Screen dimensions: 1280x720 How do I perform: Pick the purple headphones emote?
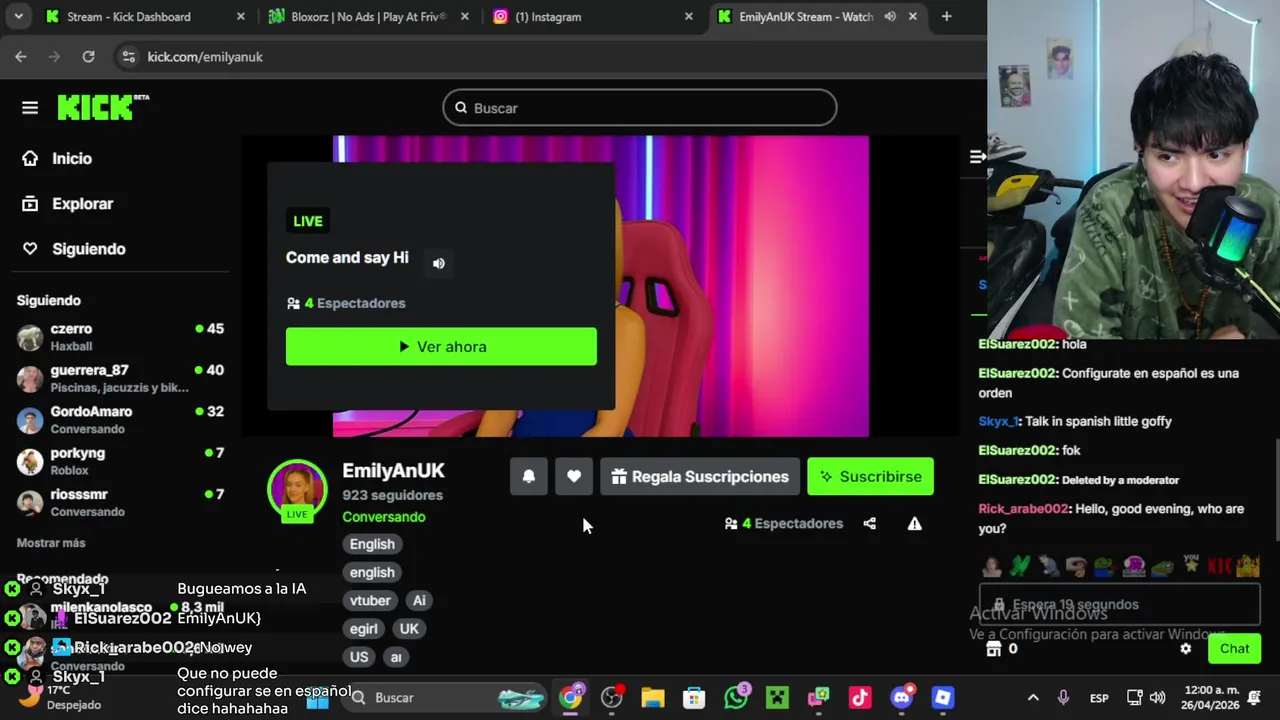click(1134, 567)
